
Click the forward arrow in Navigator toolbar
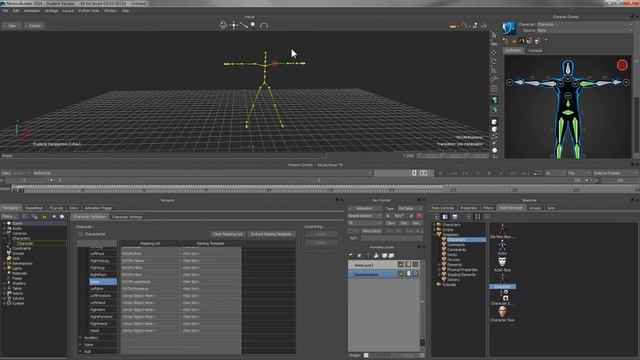tap(62, 217)
